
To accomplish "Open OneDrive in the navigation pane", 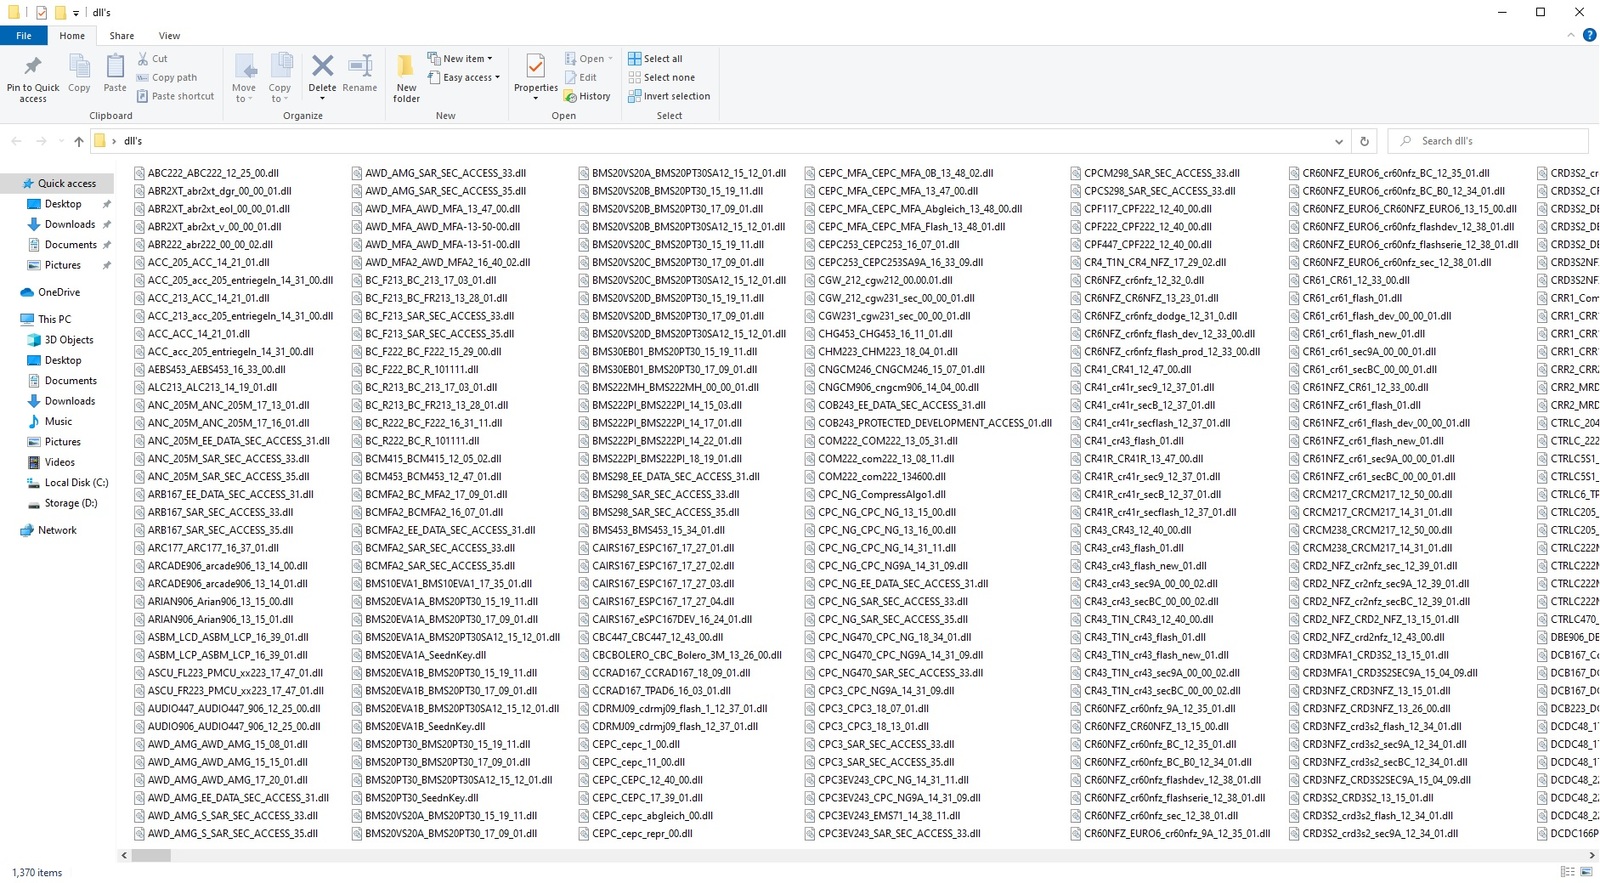I will pyautogui.click(x=50, y=293).
